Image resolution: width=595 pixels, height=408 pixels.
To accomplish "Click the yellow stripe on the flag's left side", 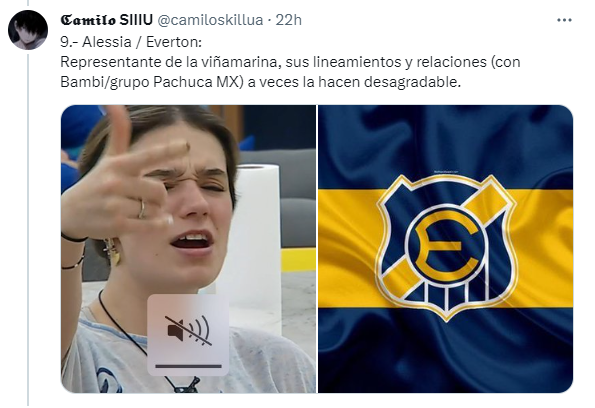I will tap(347, 249).
